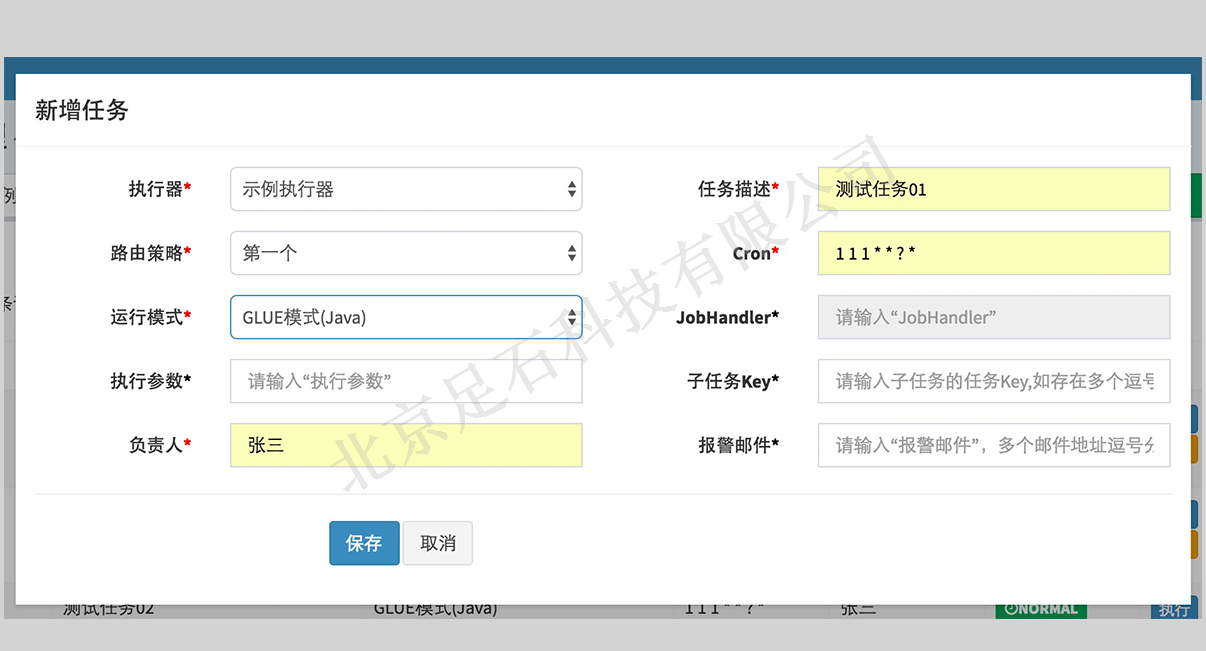Click the 执行参数 text box
The width and height of the screenshot is (1206, 651).
405,381
